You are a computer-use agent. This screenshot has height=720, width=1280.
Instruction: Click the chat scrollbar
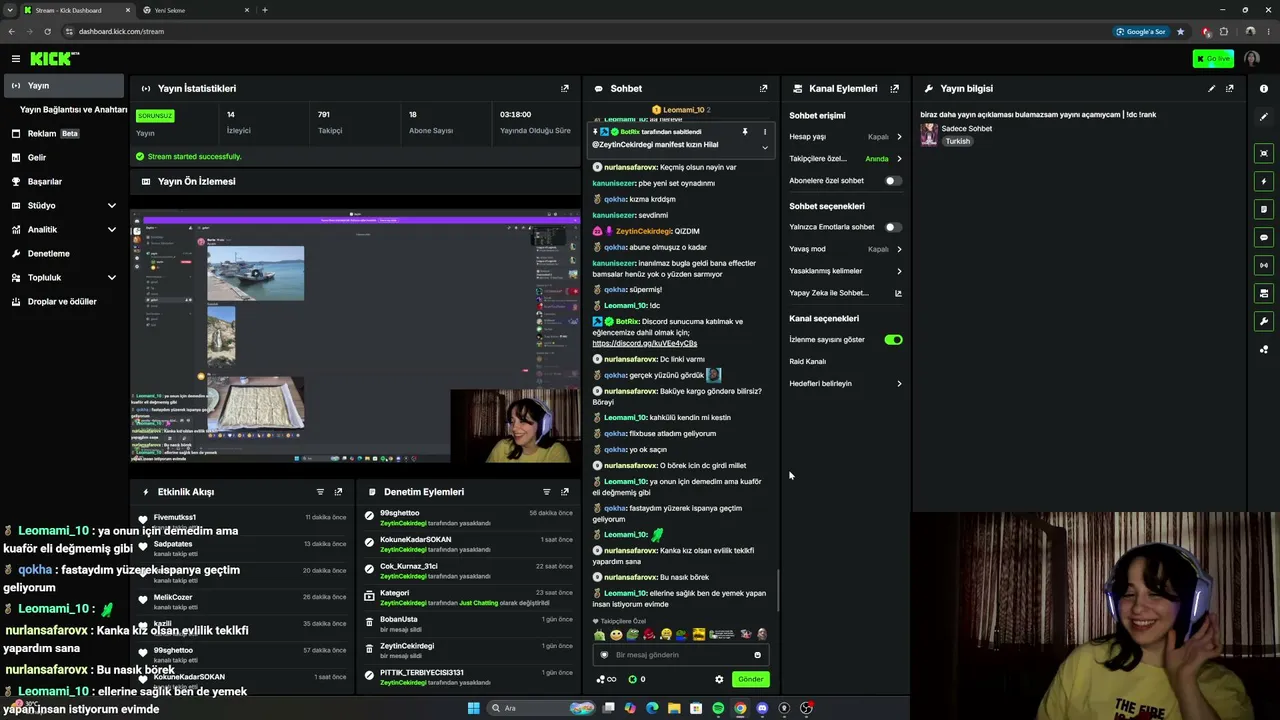pyautogui.click(x=778, y=590)
